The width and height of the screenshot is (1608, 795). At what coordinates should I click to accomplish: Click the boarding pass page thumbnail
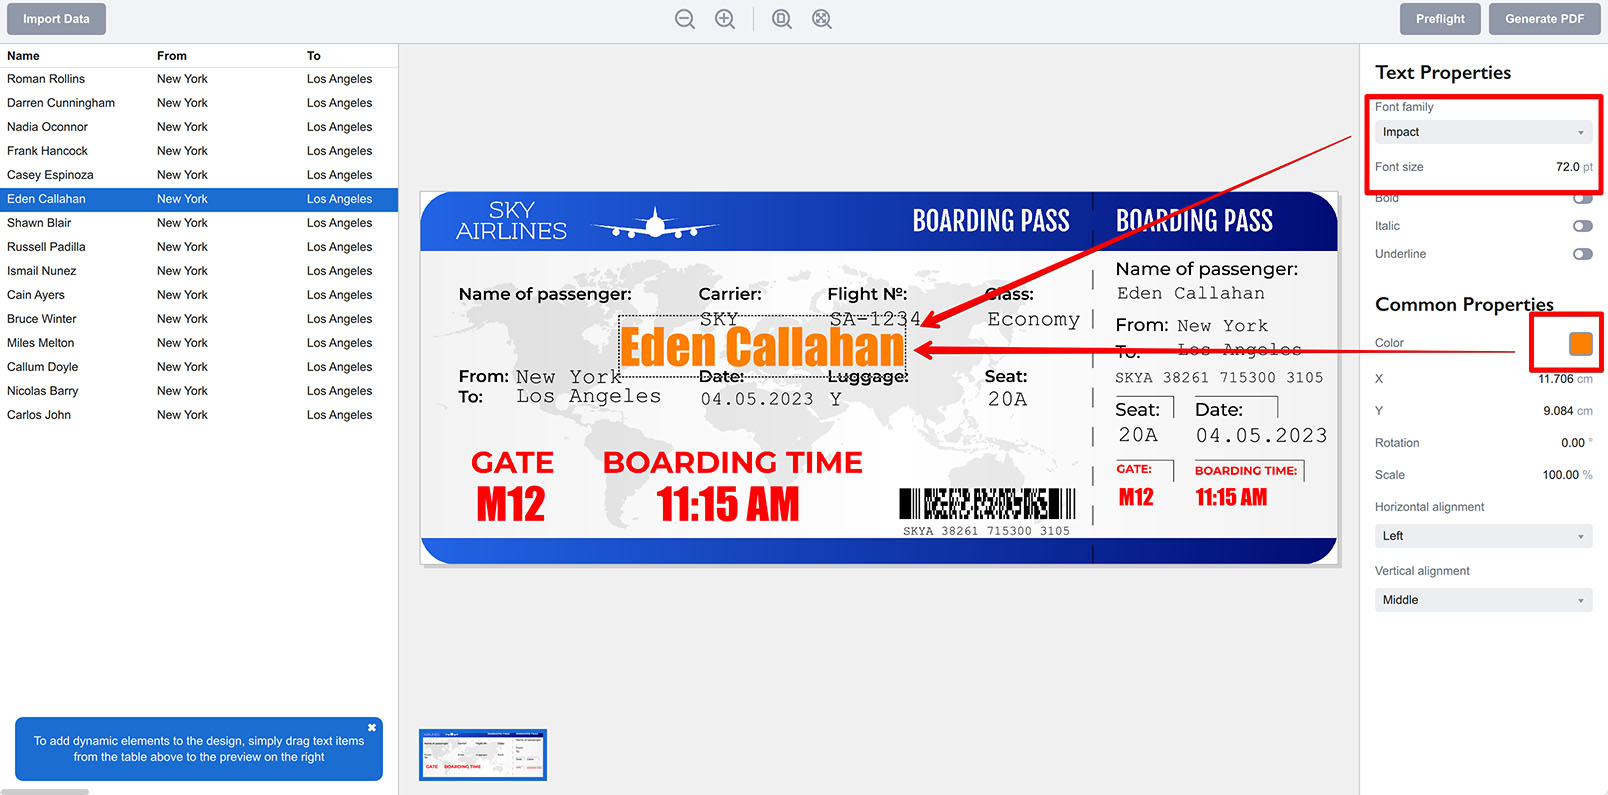tap(483, 755)
